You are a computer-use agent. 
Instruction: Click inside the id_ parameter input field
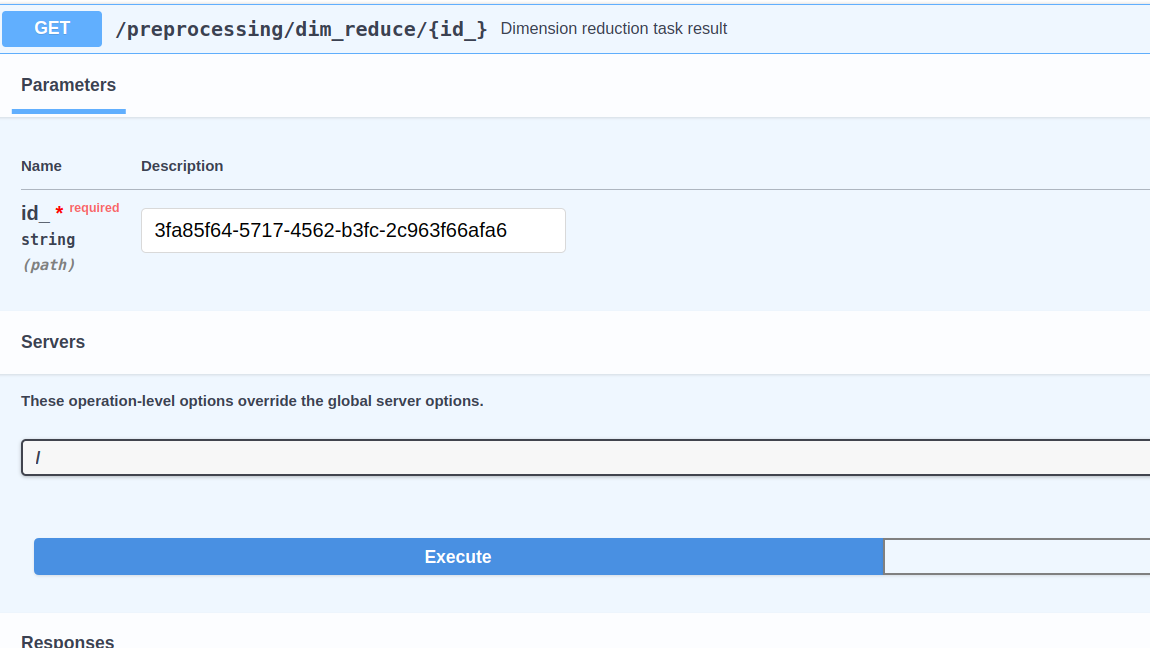[353, 230]
